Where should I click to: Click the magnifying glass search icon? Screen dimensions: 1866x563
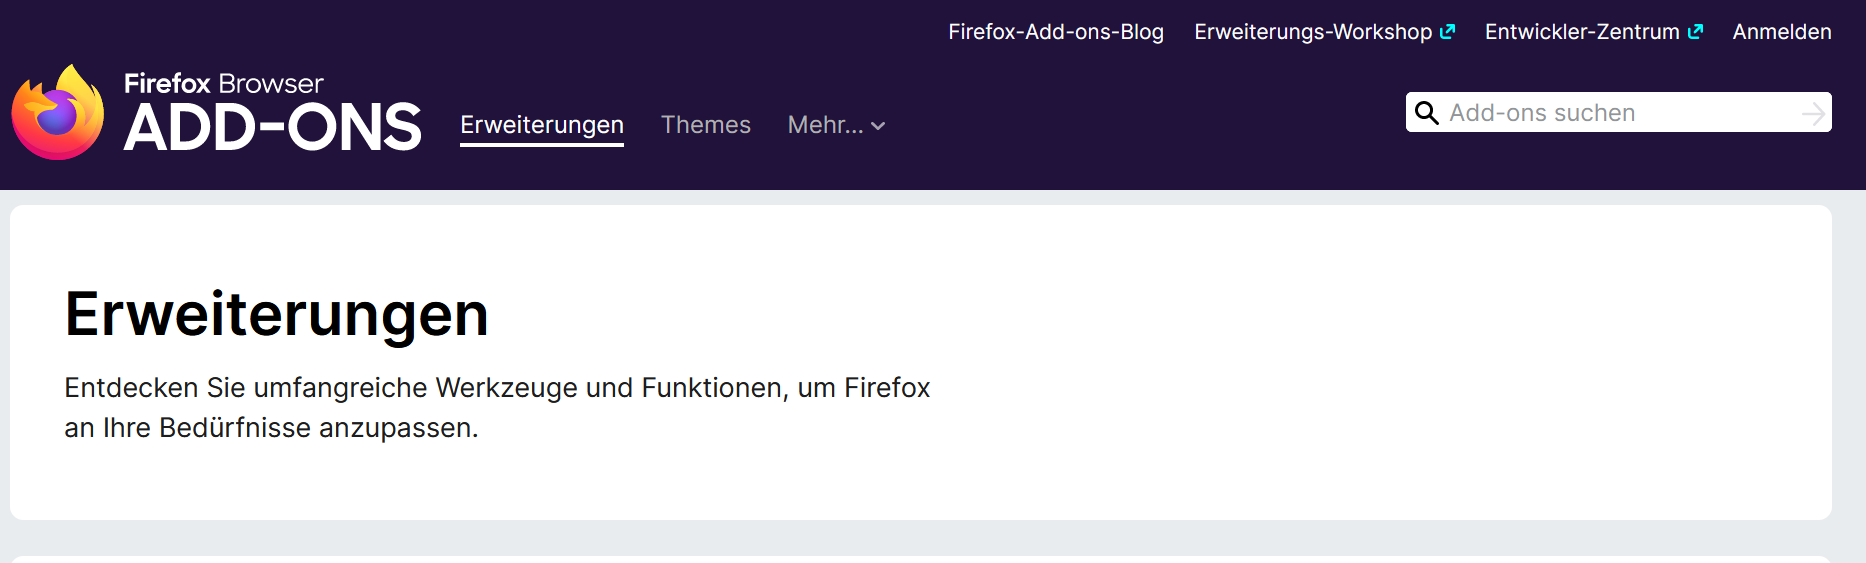(x=1427, y=113)
